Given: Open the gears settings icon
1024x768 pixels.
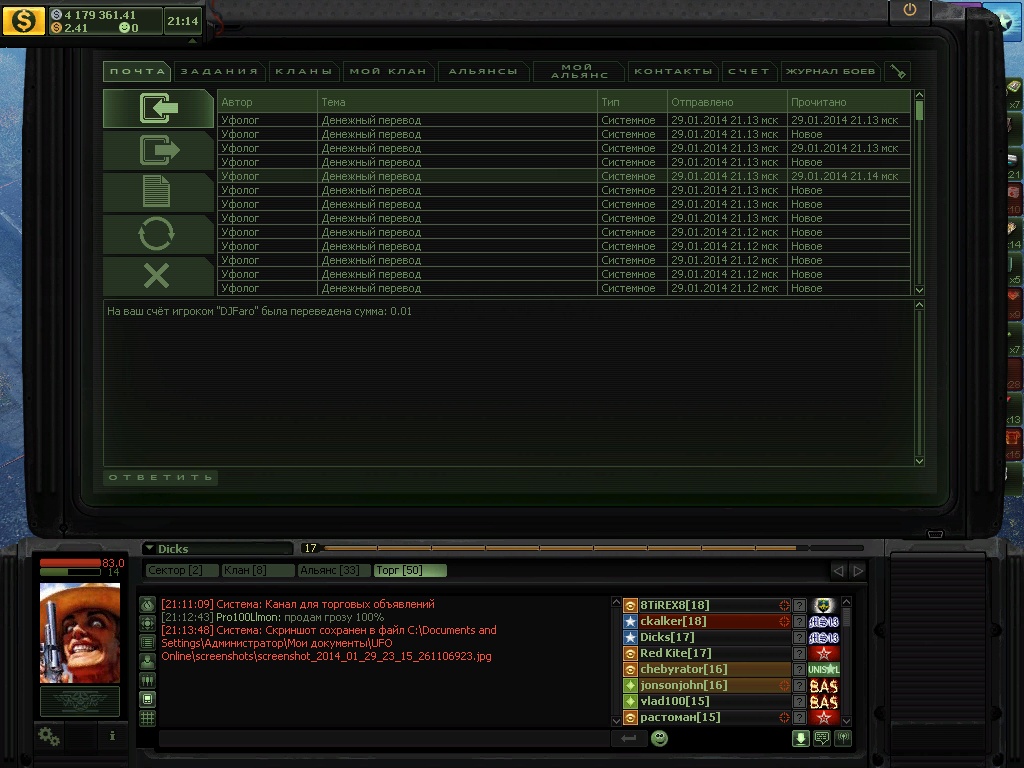Looking at the screenshot, I should click(x=49, y=737).
